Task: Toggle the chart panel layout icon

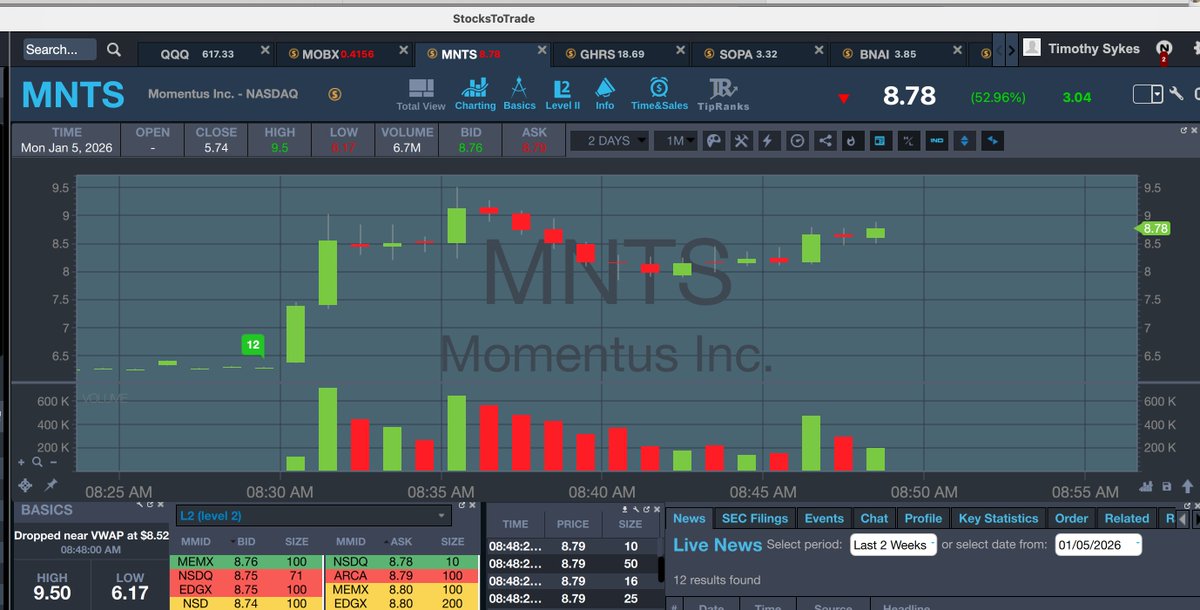Action: click(880, 141)
